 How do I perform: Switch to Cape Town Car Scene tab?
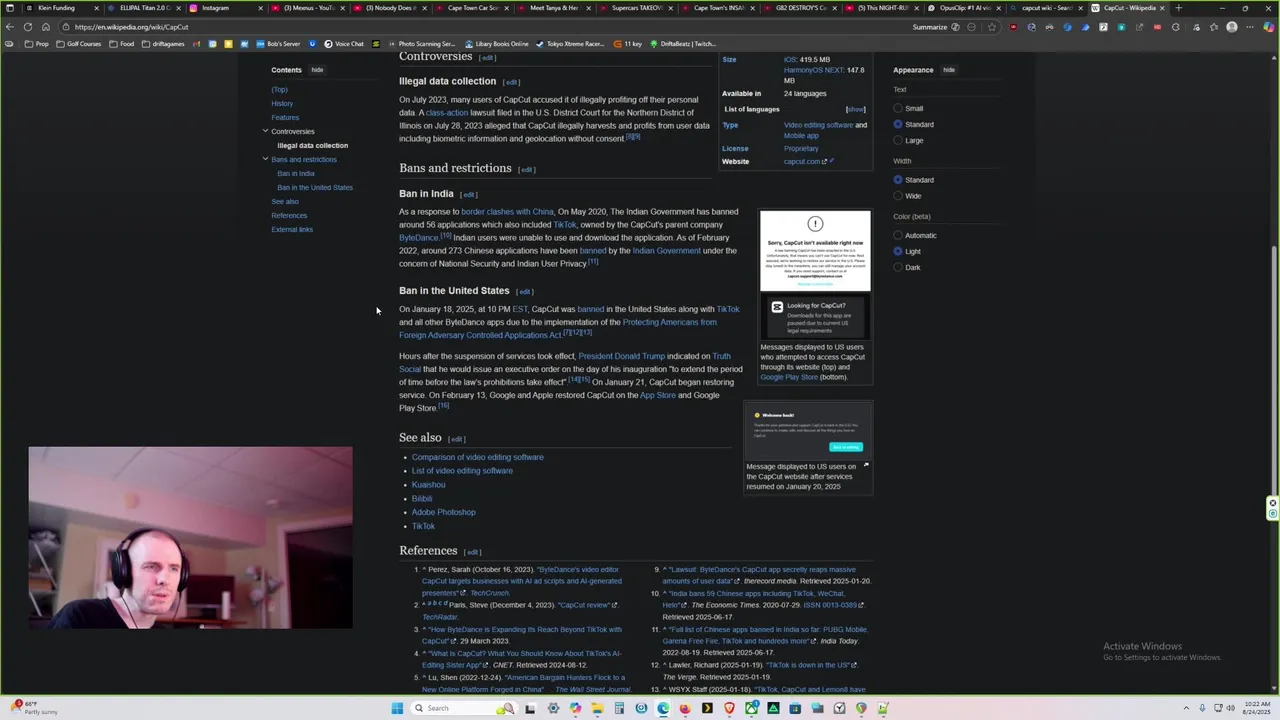click(x=470, y=8)
